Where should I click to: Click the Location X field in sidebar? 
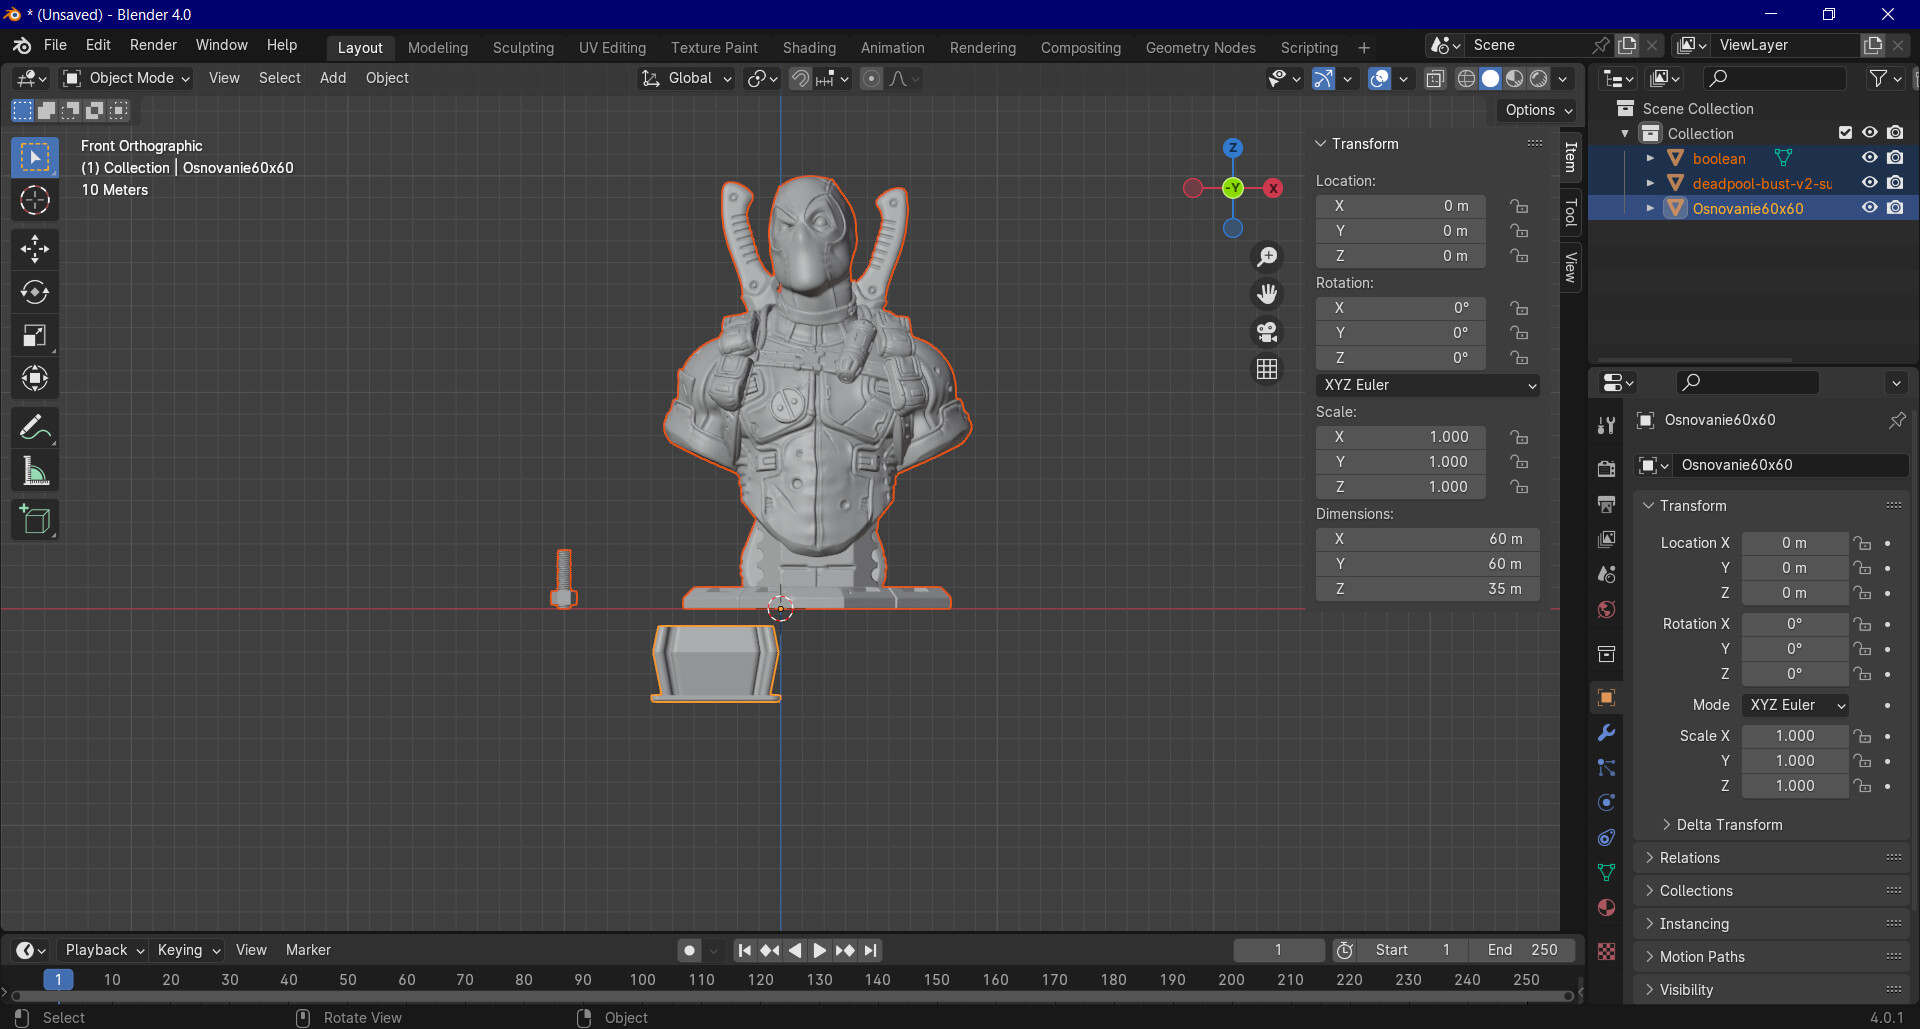pos(1400,206)
